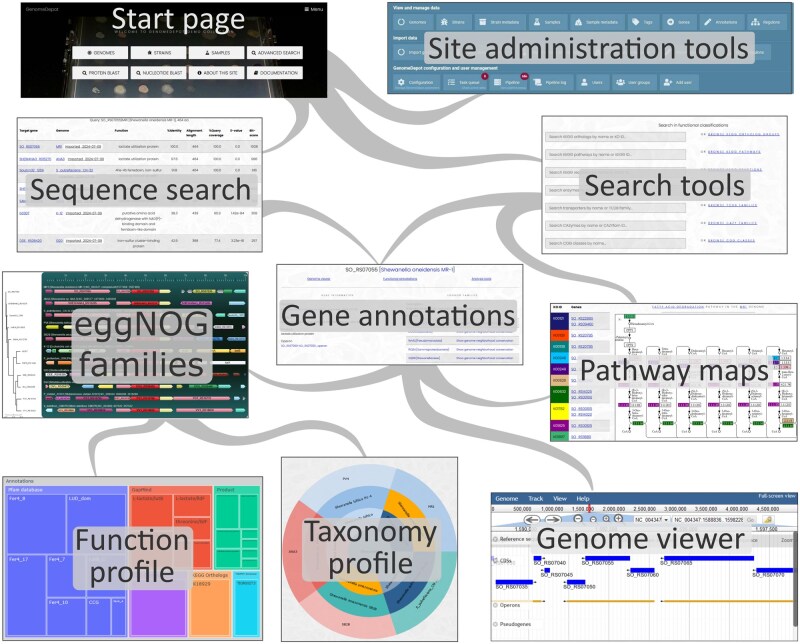Click the Genomes tile in site administration
This screenshot has width=800, height=644.
point(413,22)
